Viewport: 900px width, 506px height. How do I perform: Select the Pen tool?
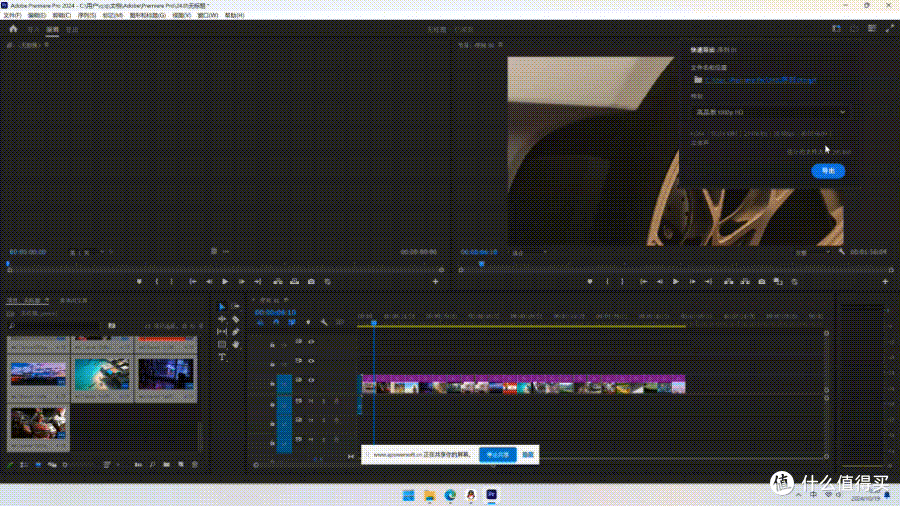(235, 332)
